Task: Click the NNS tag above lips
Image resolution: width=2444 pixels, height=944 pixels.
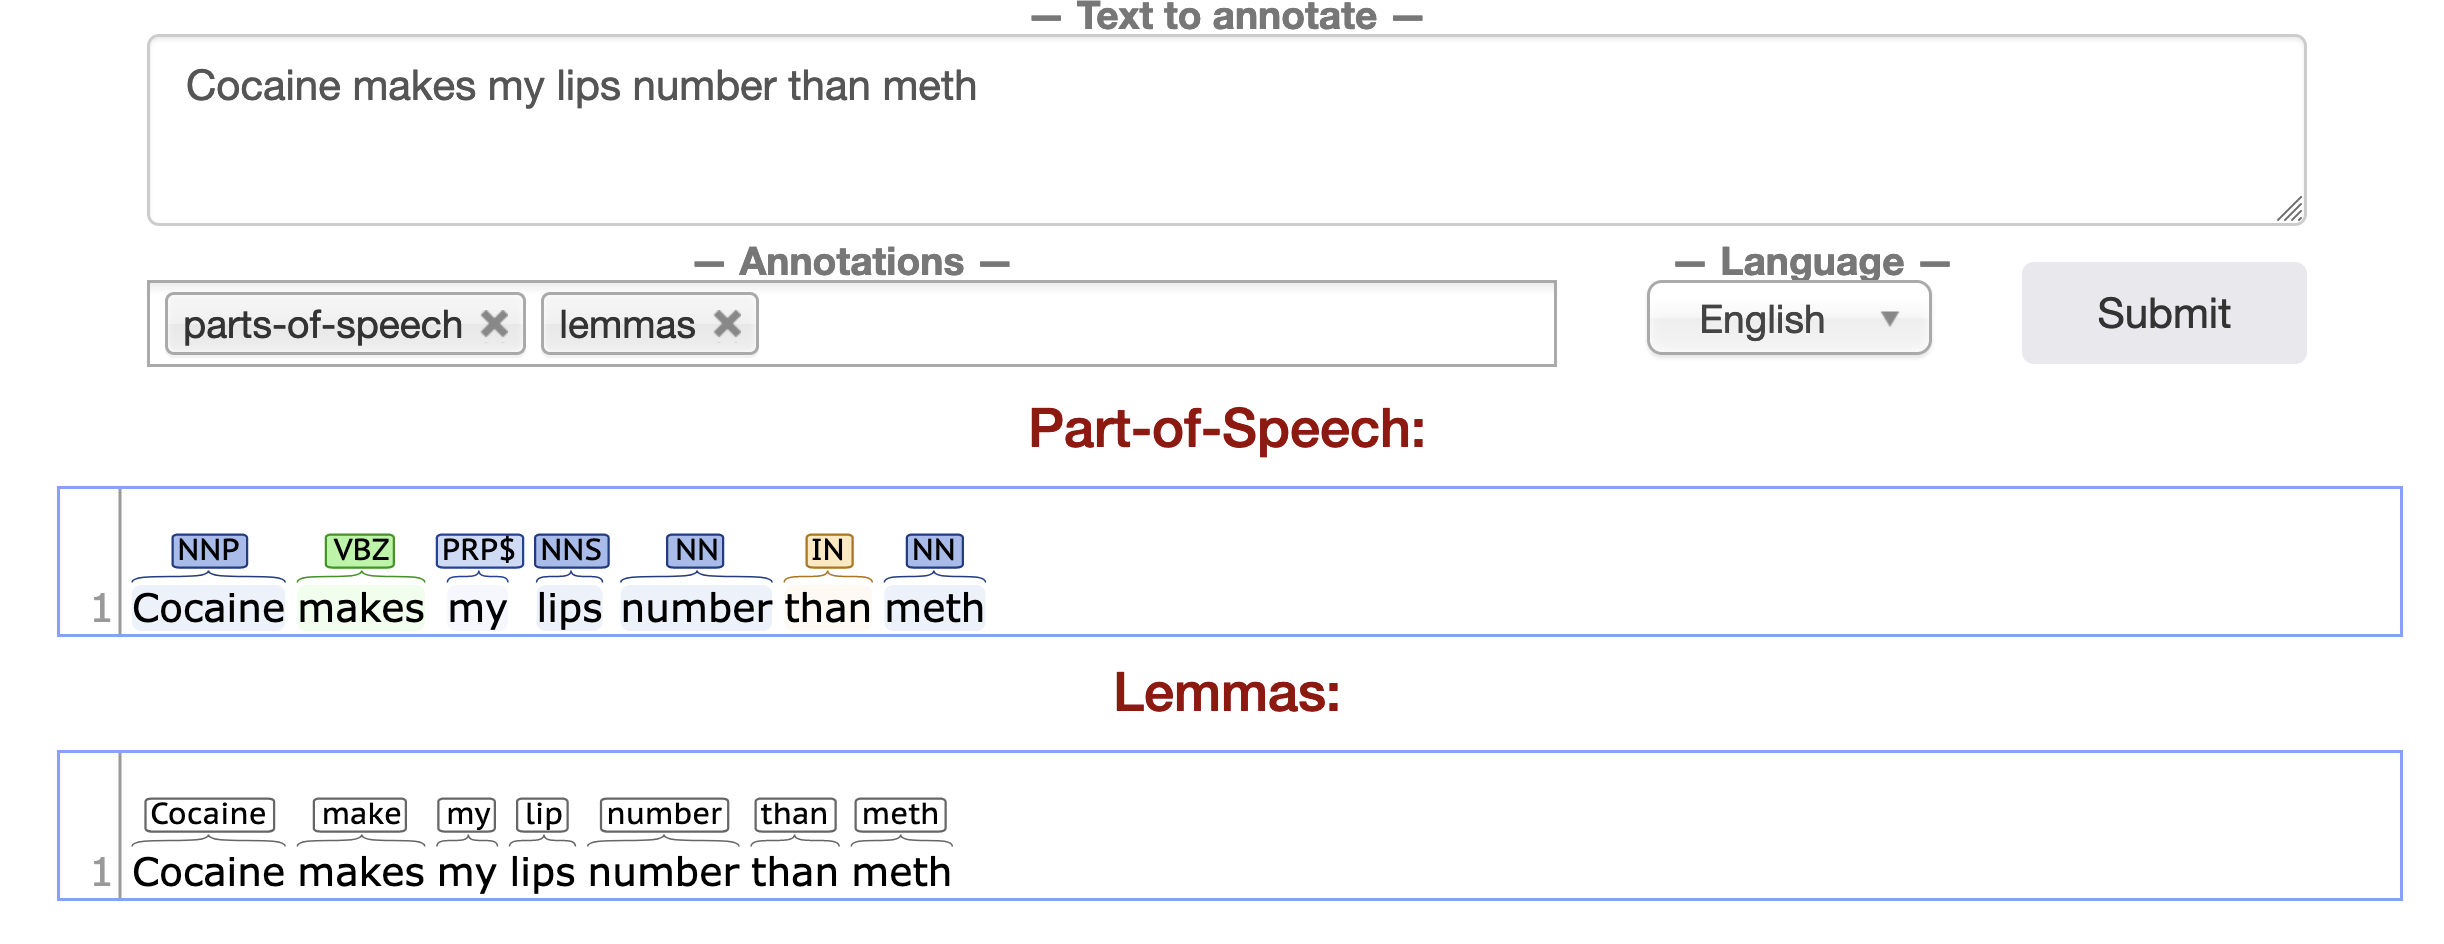Action: 571,549
